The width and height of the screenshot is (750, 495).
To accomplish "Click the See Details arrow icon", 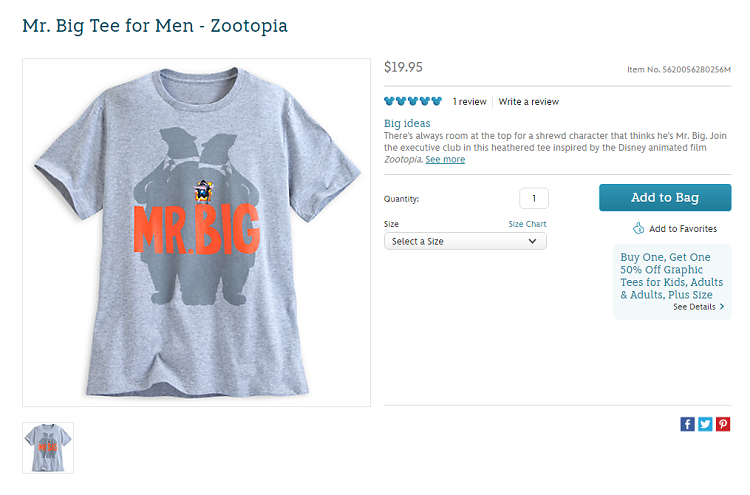I will [722, 307].
